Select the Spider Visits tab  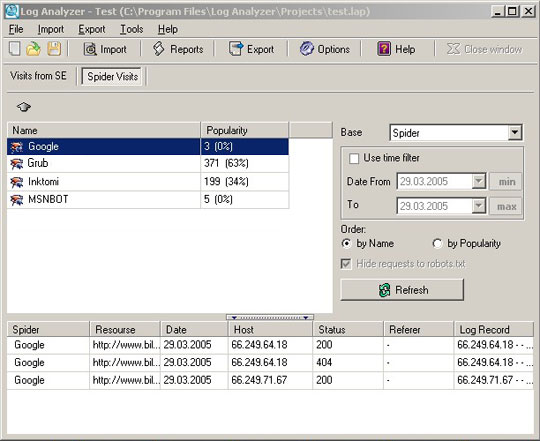click(113, 76)
